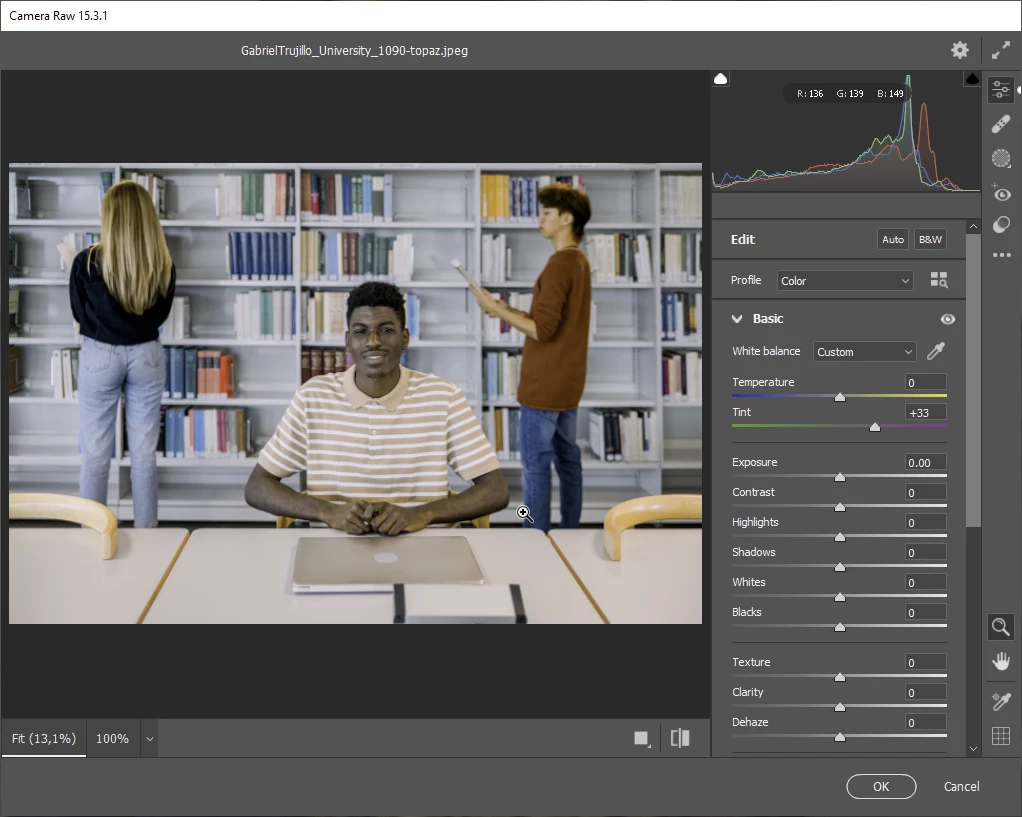1022x817 pixels.
Task: Open the Presets panel icon
Action: pos(1001,226)
